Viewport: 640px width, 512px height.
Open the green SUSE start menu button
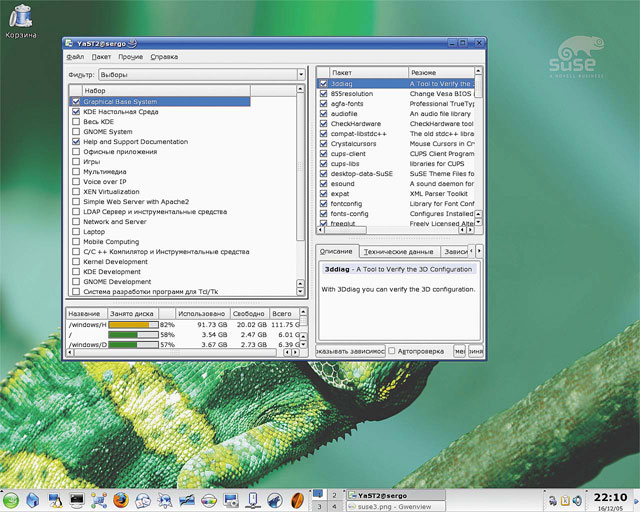click(x=11, y=500)
